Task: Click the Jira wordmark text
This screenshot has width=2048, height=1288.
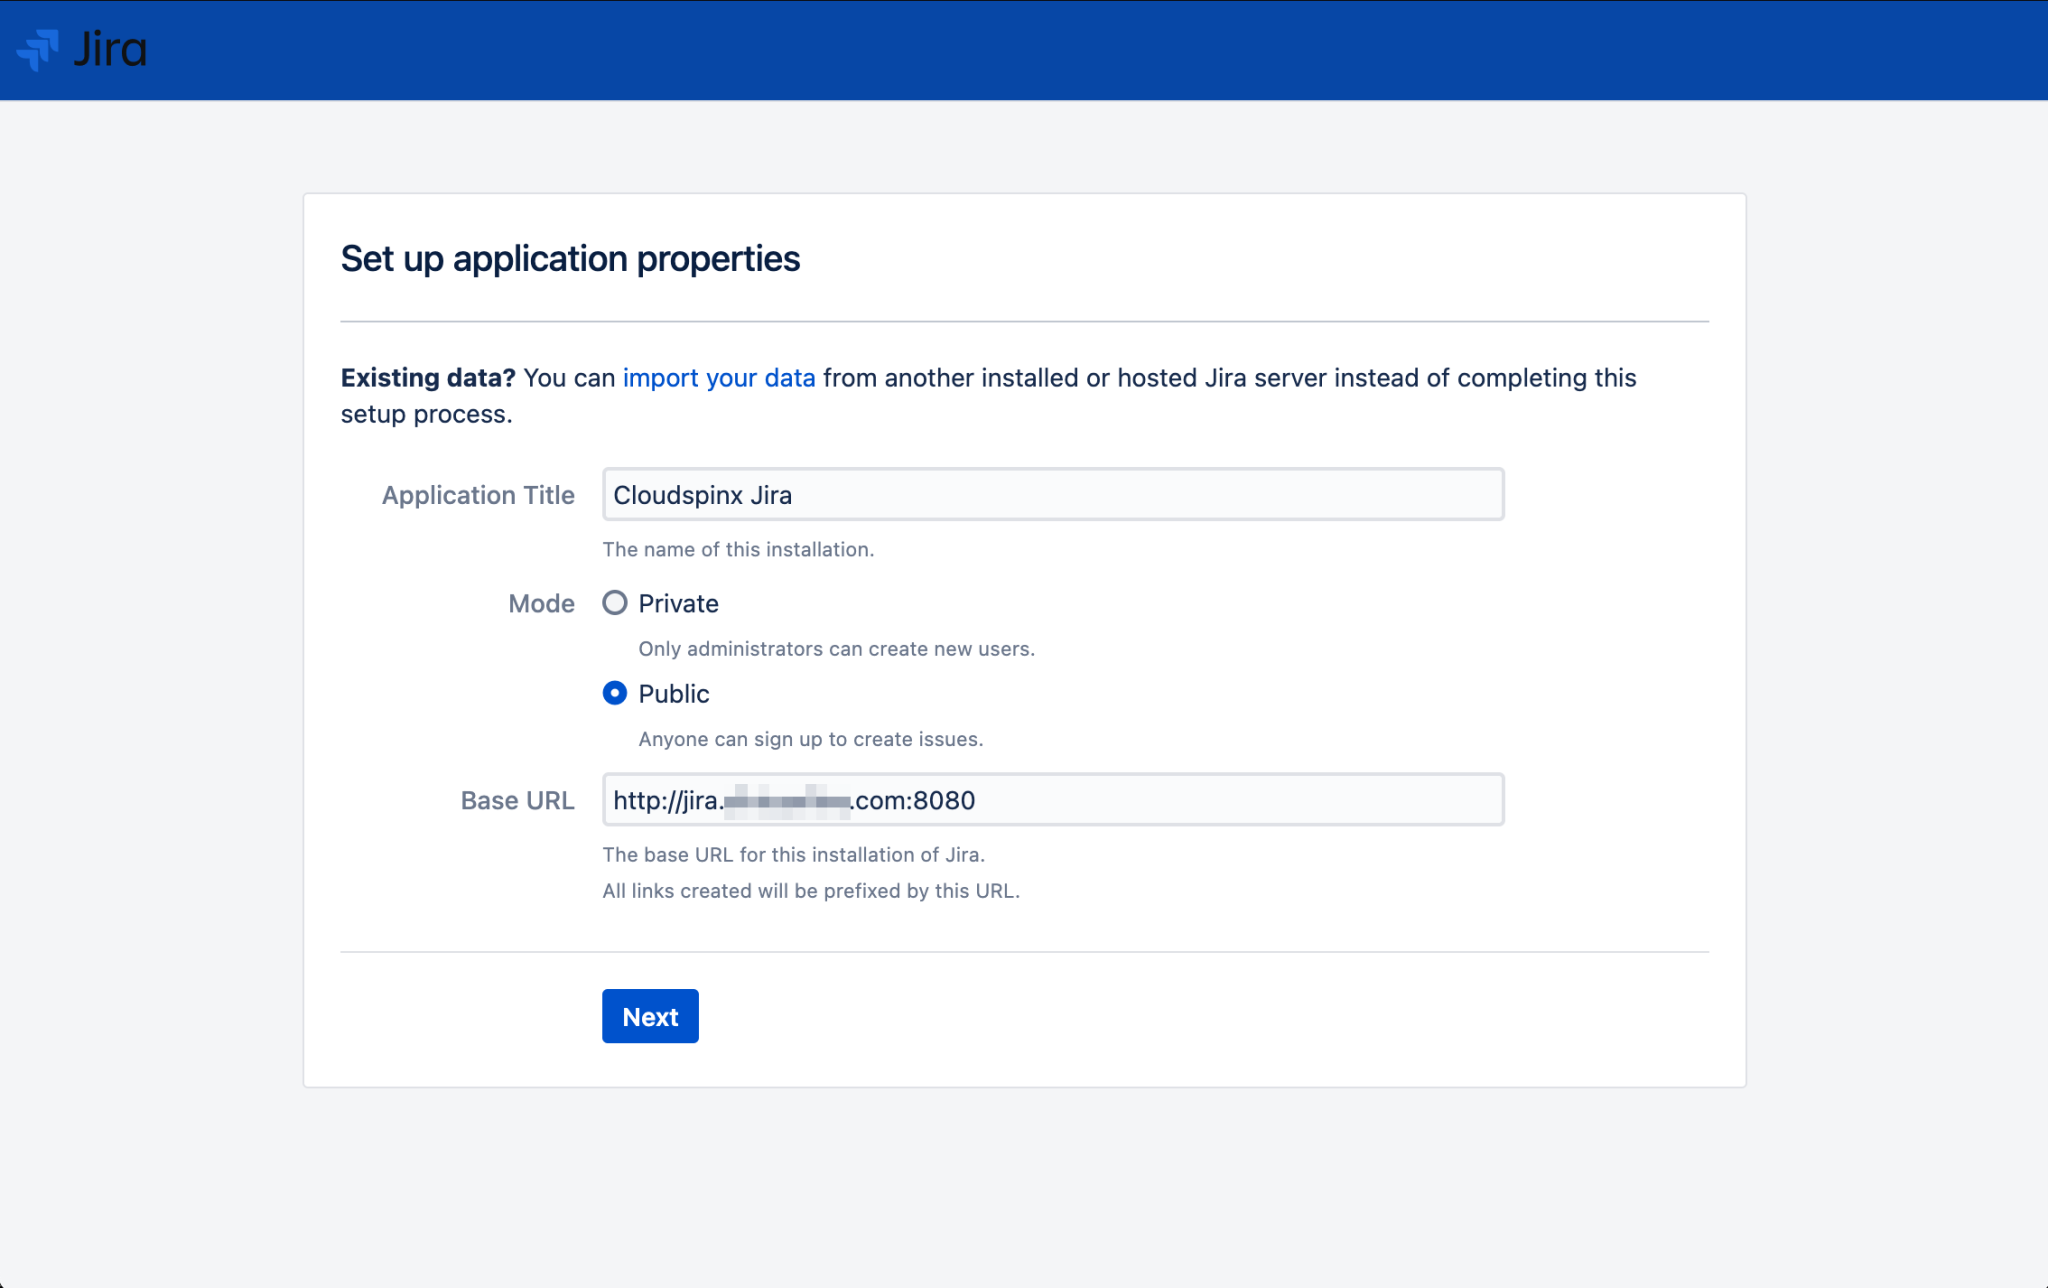Action: tap(112, 49)
